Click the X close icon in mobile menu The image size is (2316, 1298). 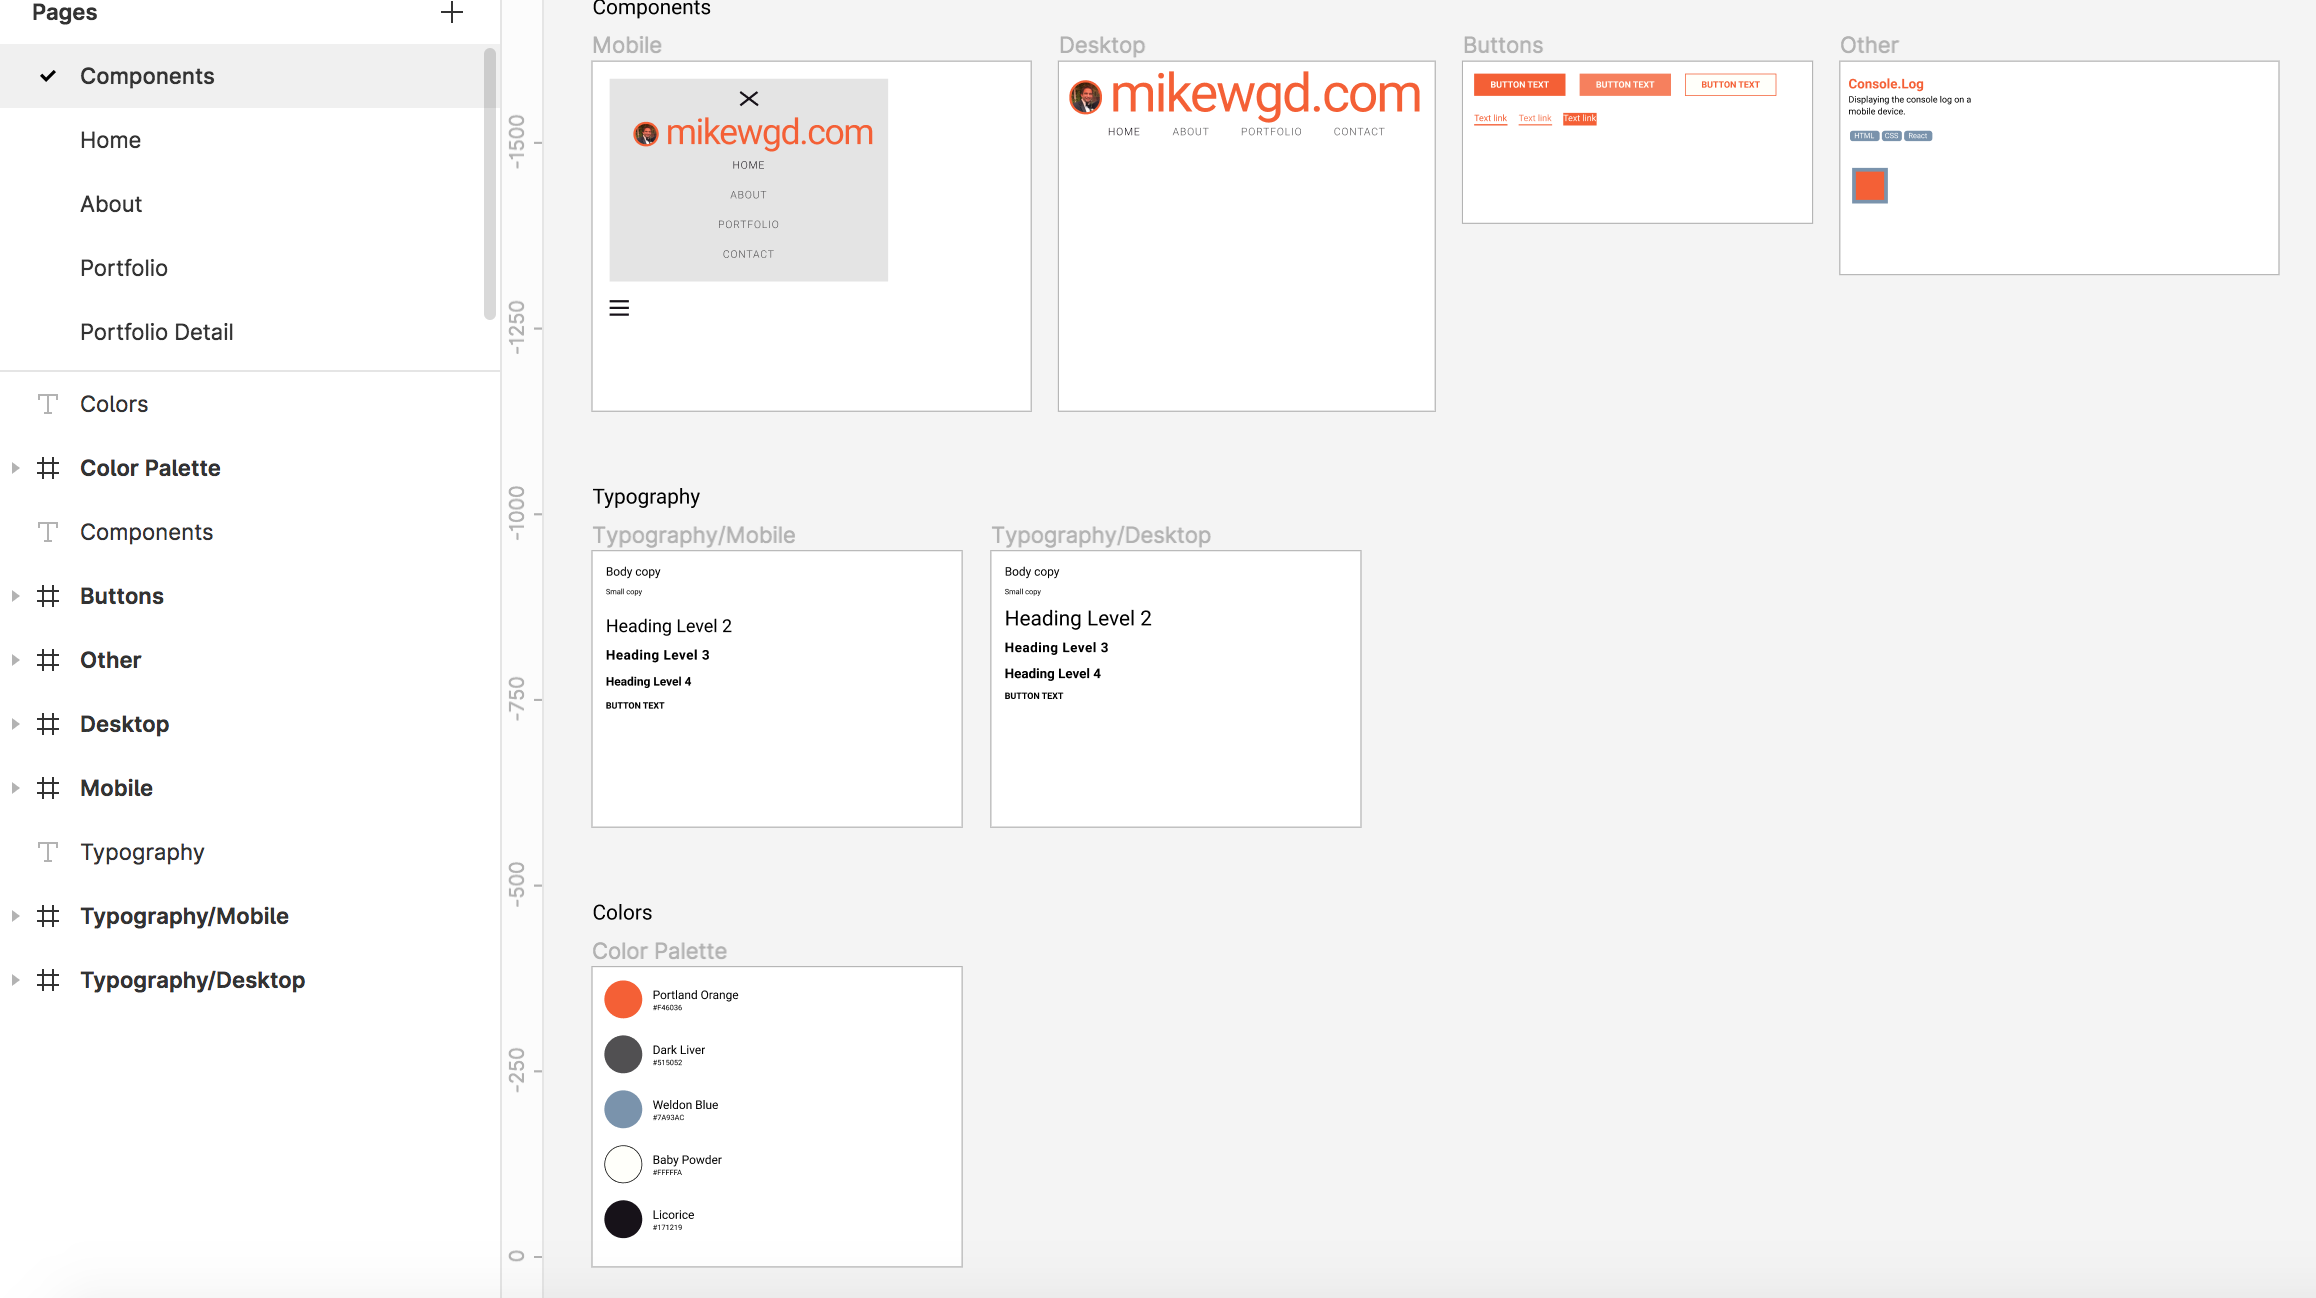pos(749,98)
